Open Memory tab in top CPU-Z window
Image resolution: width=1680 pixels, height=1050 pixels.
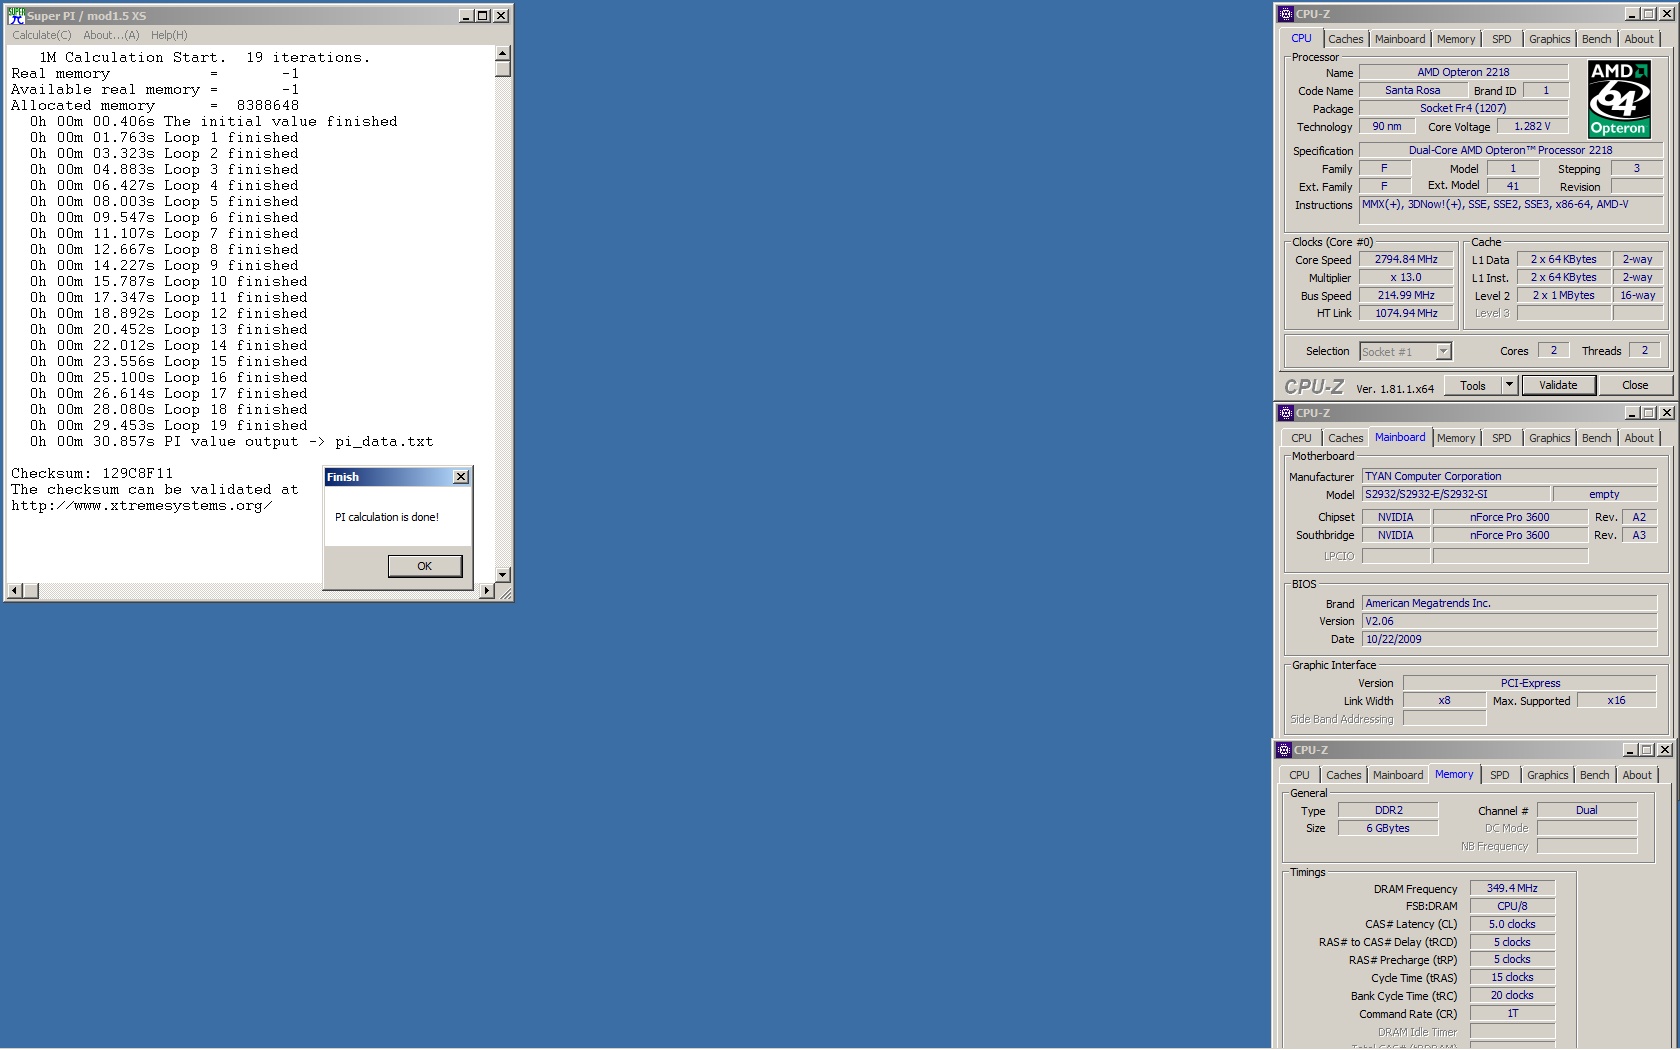(x=1456, y=39)
